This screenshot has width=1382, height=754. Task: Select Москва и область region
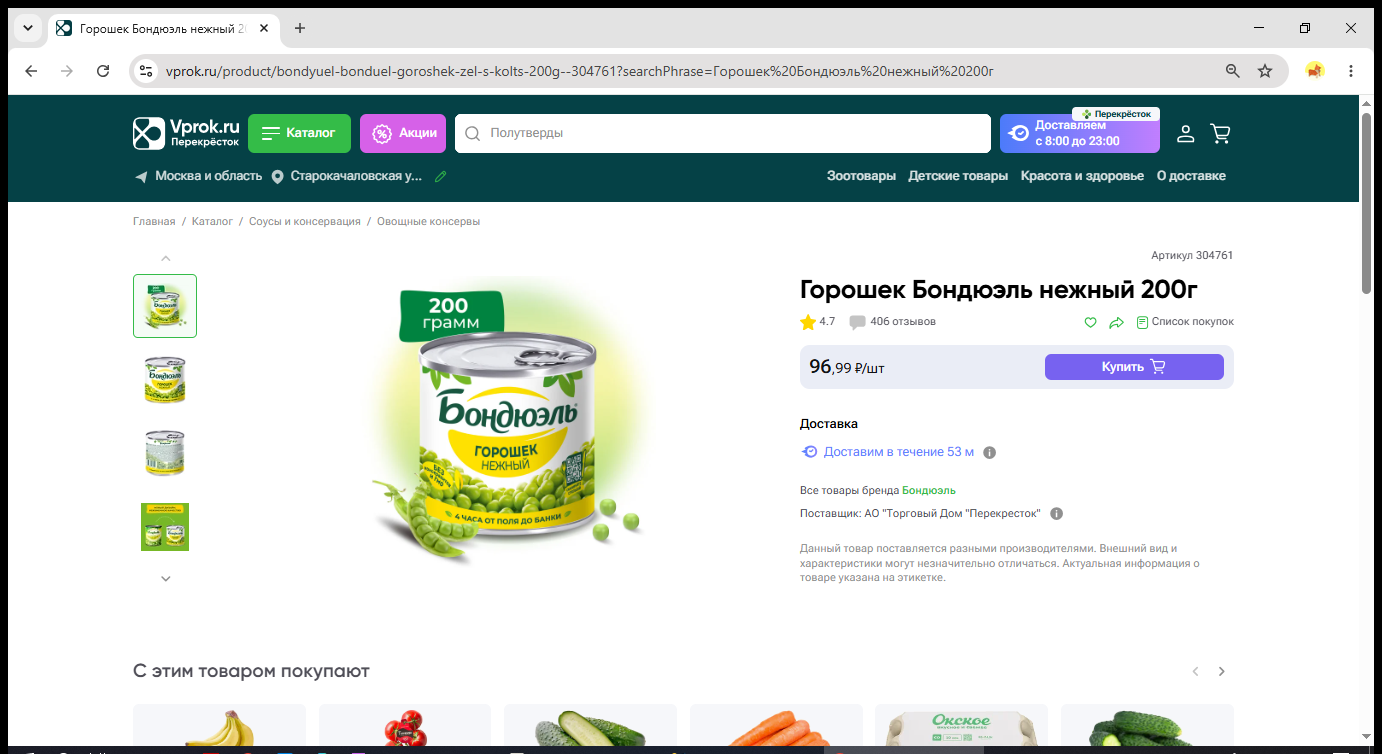[208, 176]
